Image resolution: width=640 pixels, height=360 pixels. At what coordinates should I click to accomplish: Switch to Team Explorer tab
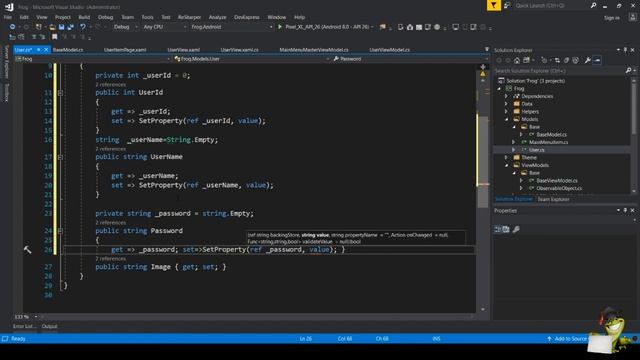pos(553,199)
